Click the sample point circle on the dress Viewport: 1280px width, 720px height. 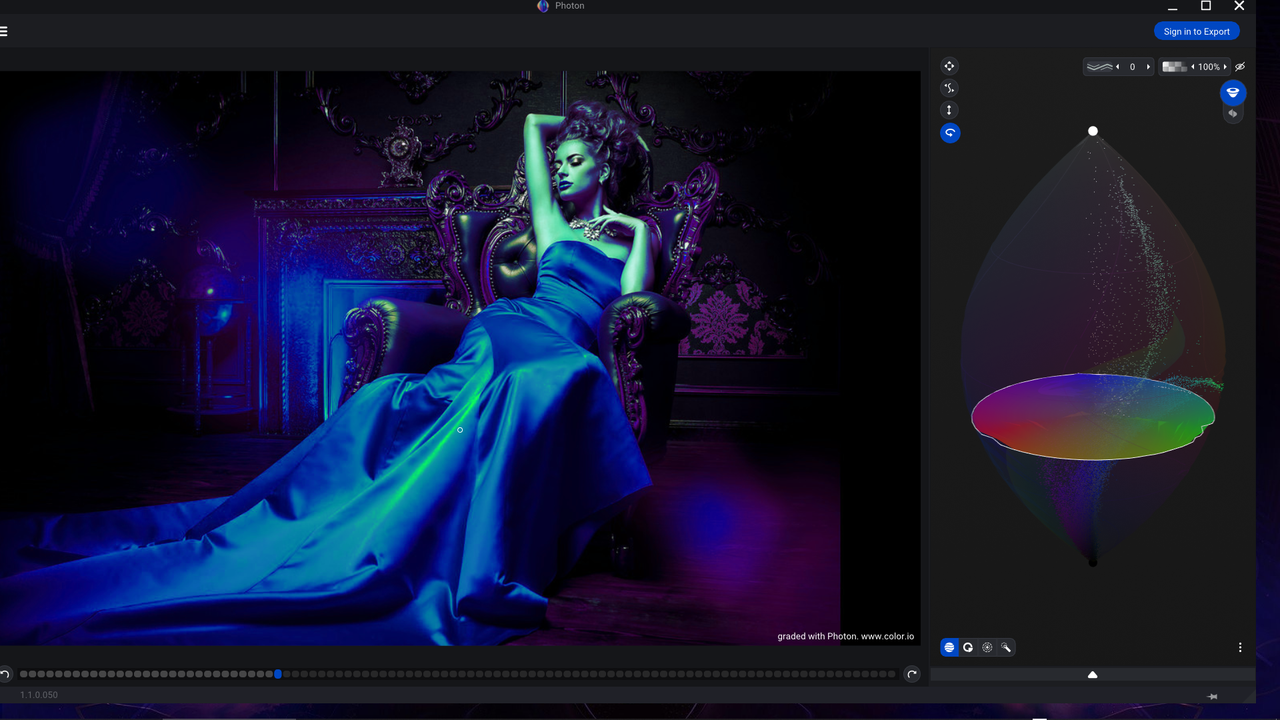click(460, 430)
